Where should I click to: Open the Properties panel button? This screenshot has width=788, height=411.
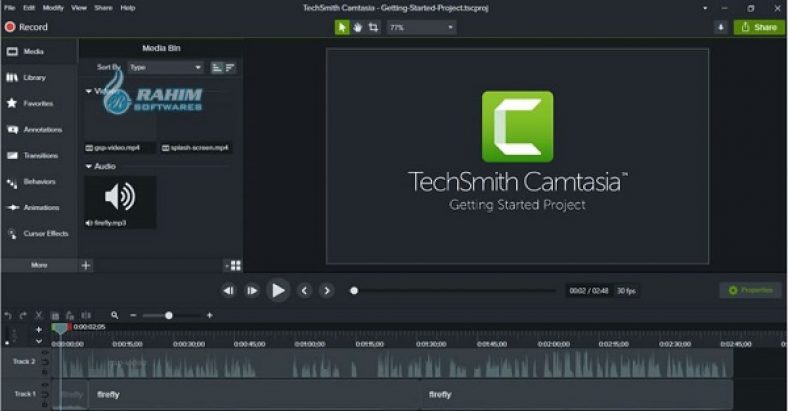(x=750, y=290)
